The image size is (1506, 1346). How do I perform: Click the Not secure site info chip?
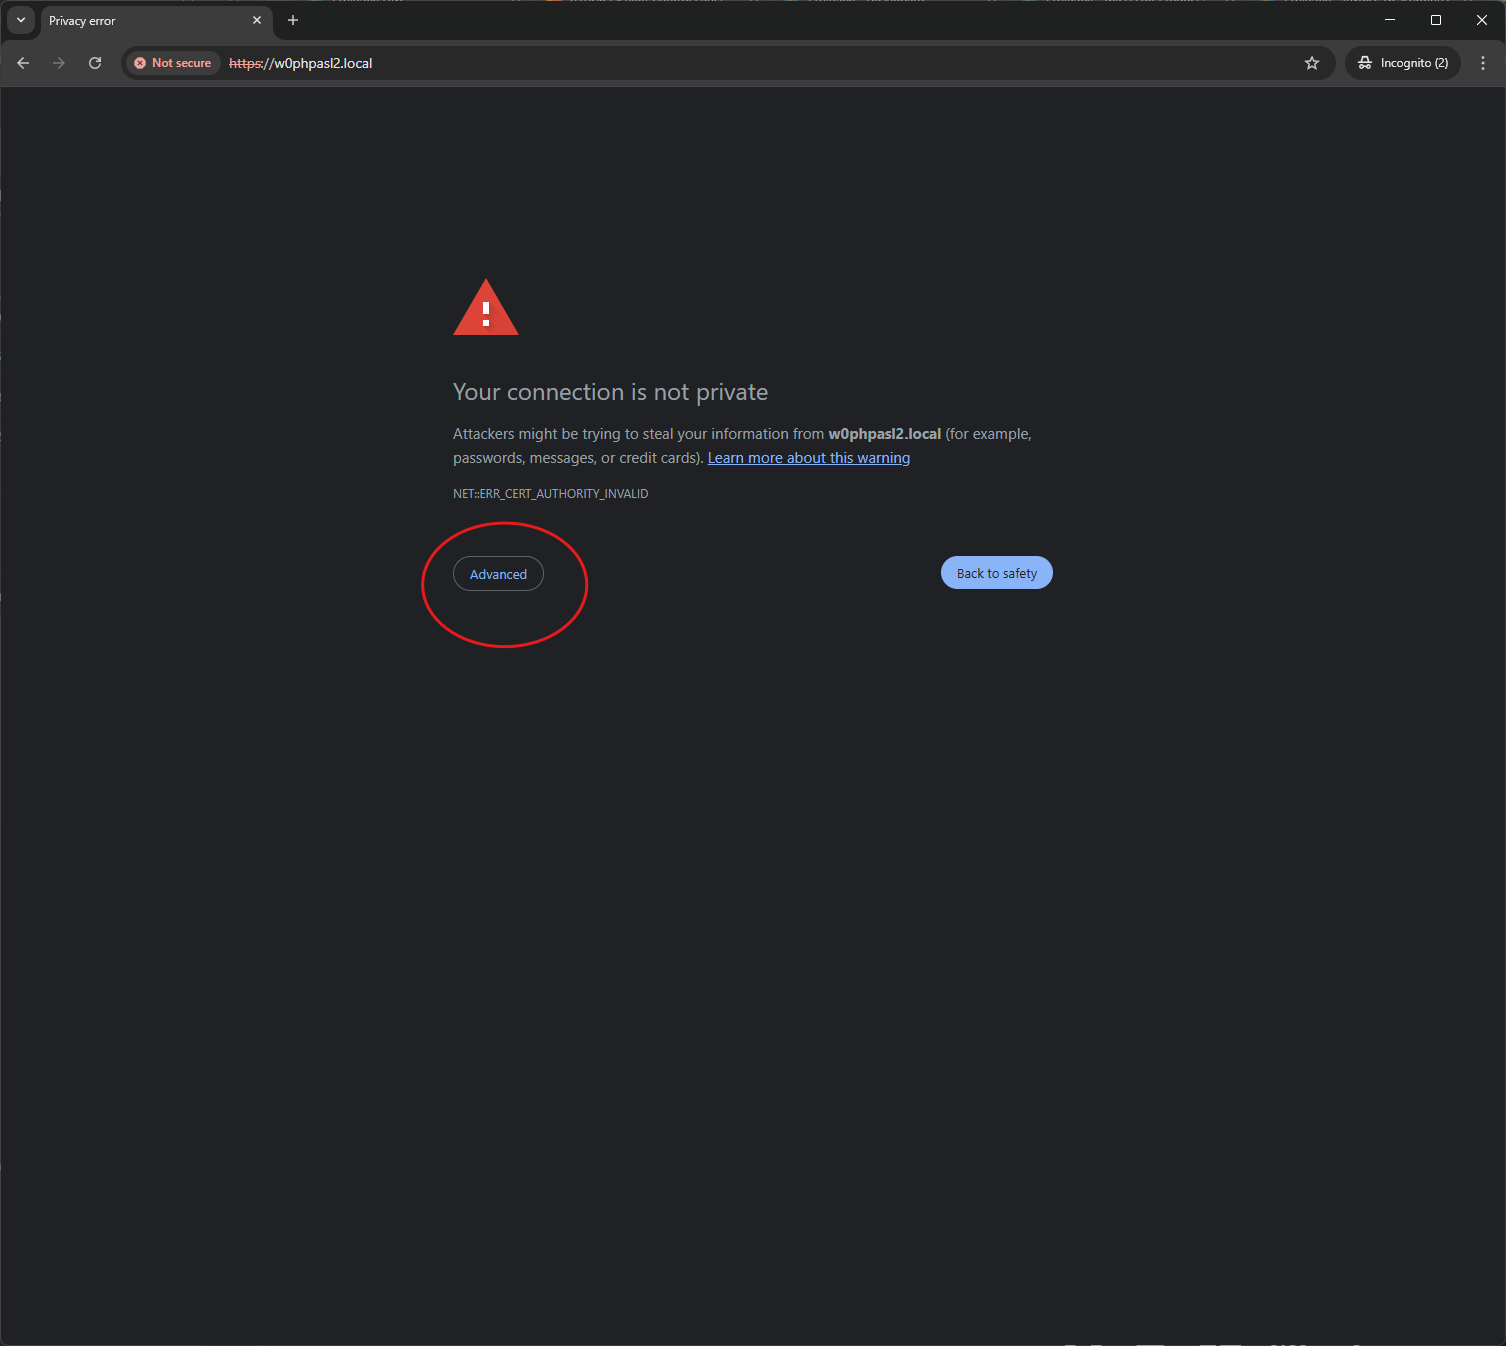pos(173,63)
